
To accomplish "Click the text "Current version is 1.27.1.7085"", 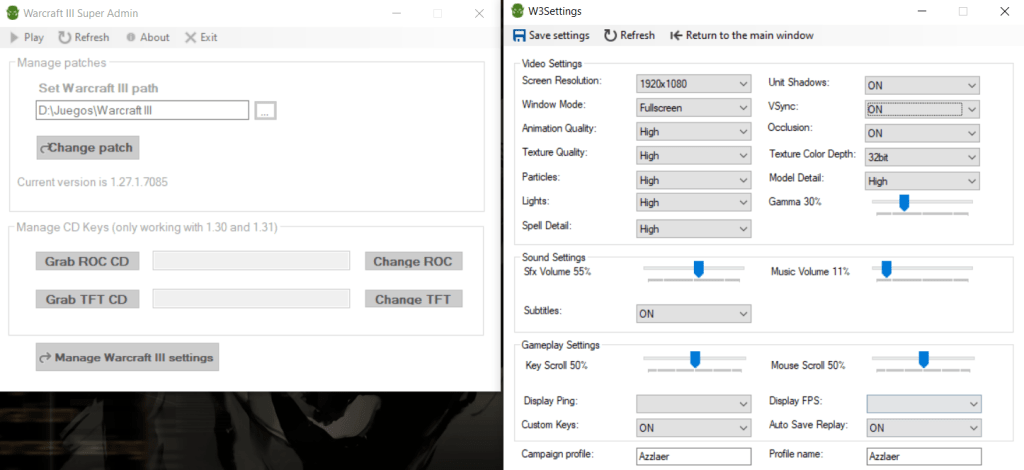I will click(x=92, y=182).
